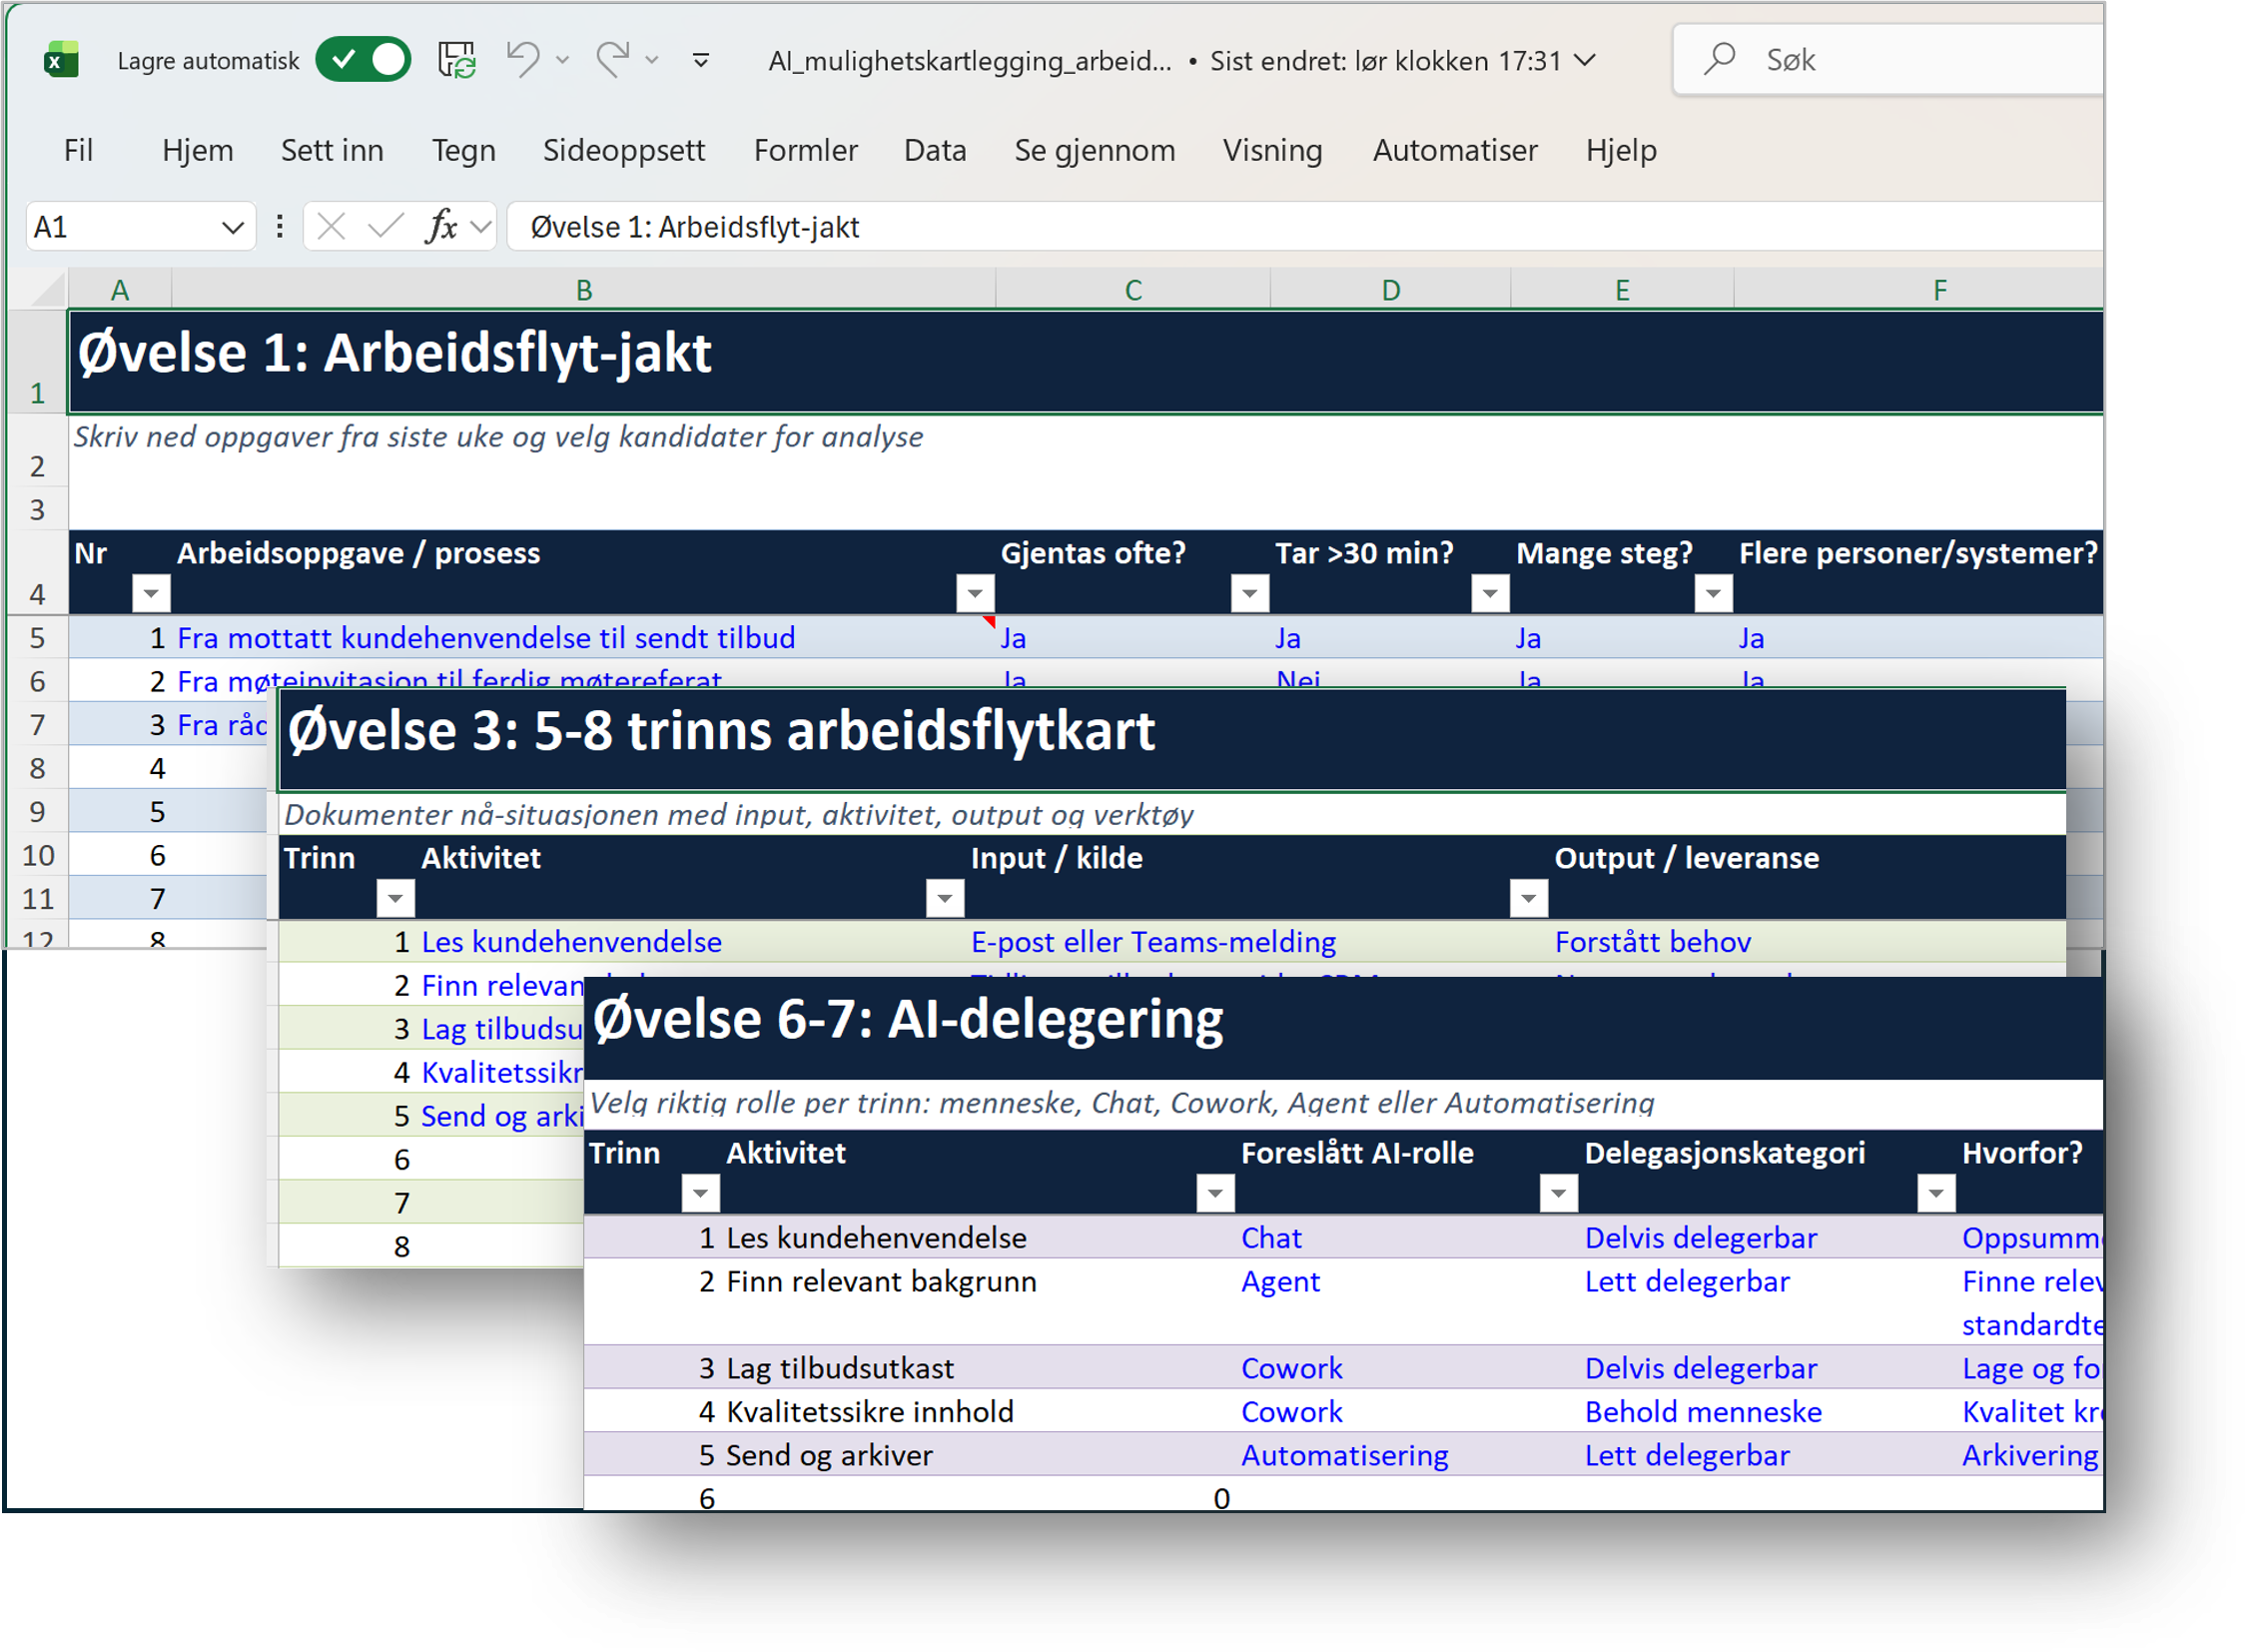This screenshot has width=2245, height=1652.
Task: Click the save icon in title bar
Action: 458,60
